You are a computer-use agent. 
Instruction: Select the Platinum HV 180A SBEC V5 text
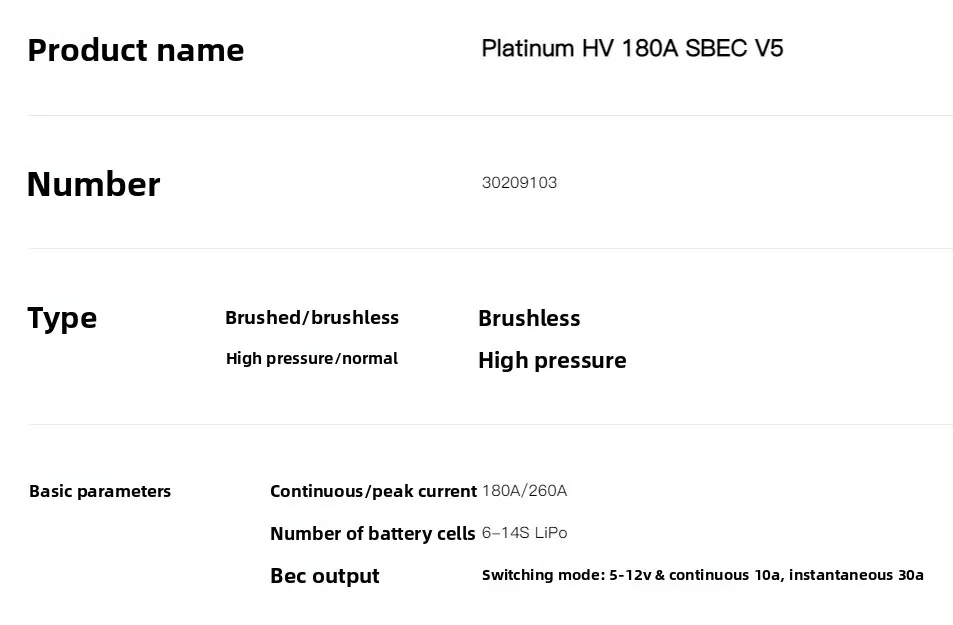(x=632, y=49)
